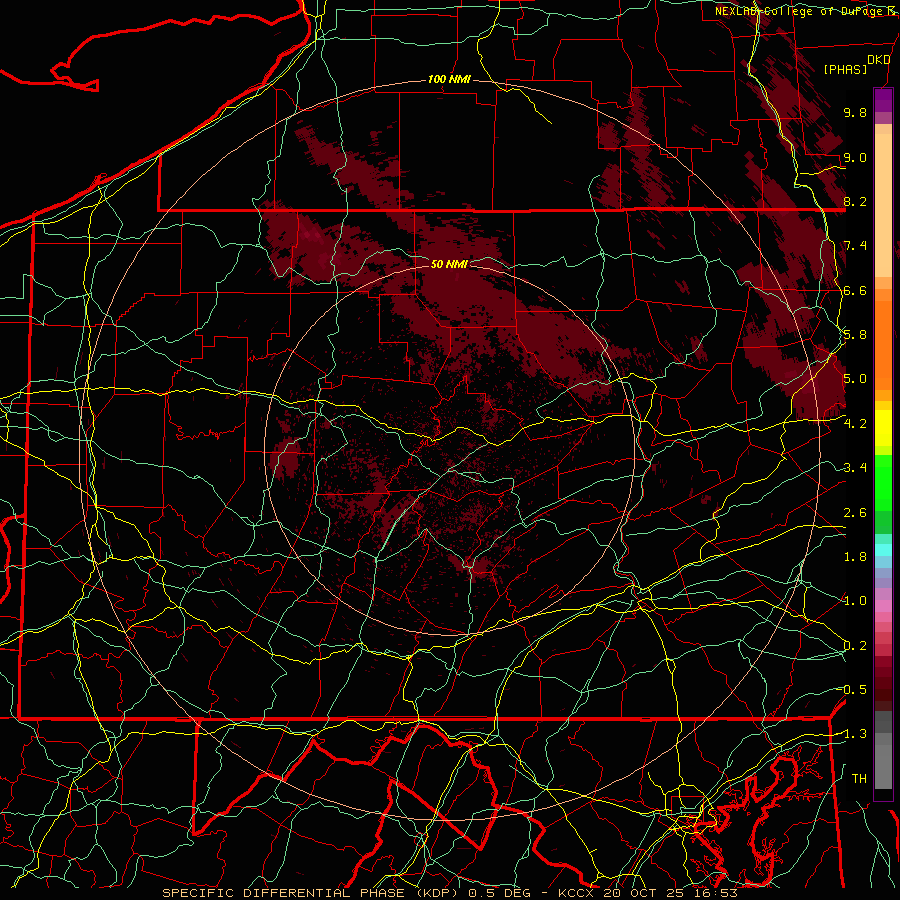Click the [PHAS] legend header

coord(845,69)
